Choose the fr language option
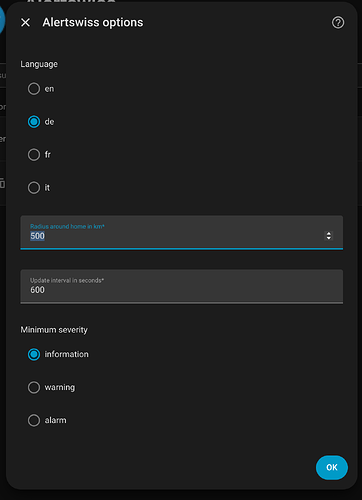 (34, 155)
